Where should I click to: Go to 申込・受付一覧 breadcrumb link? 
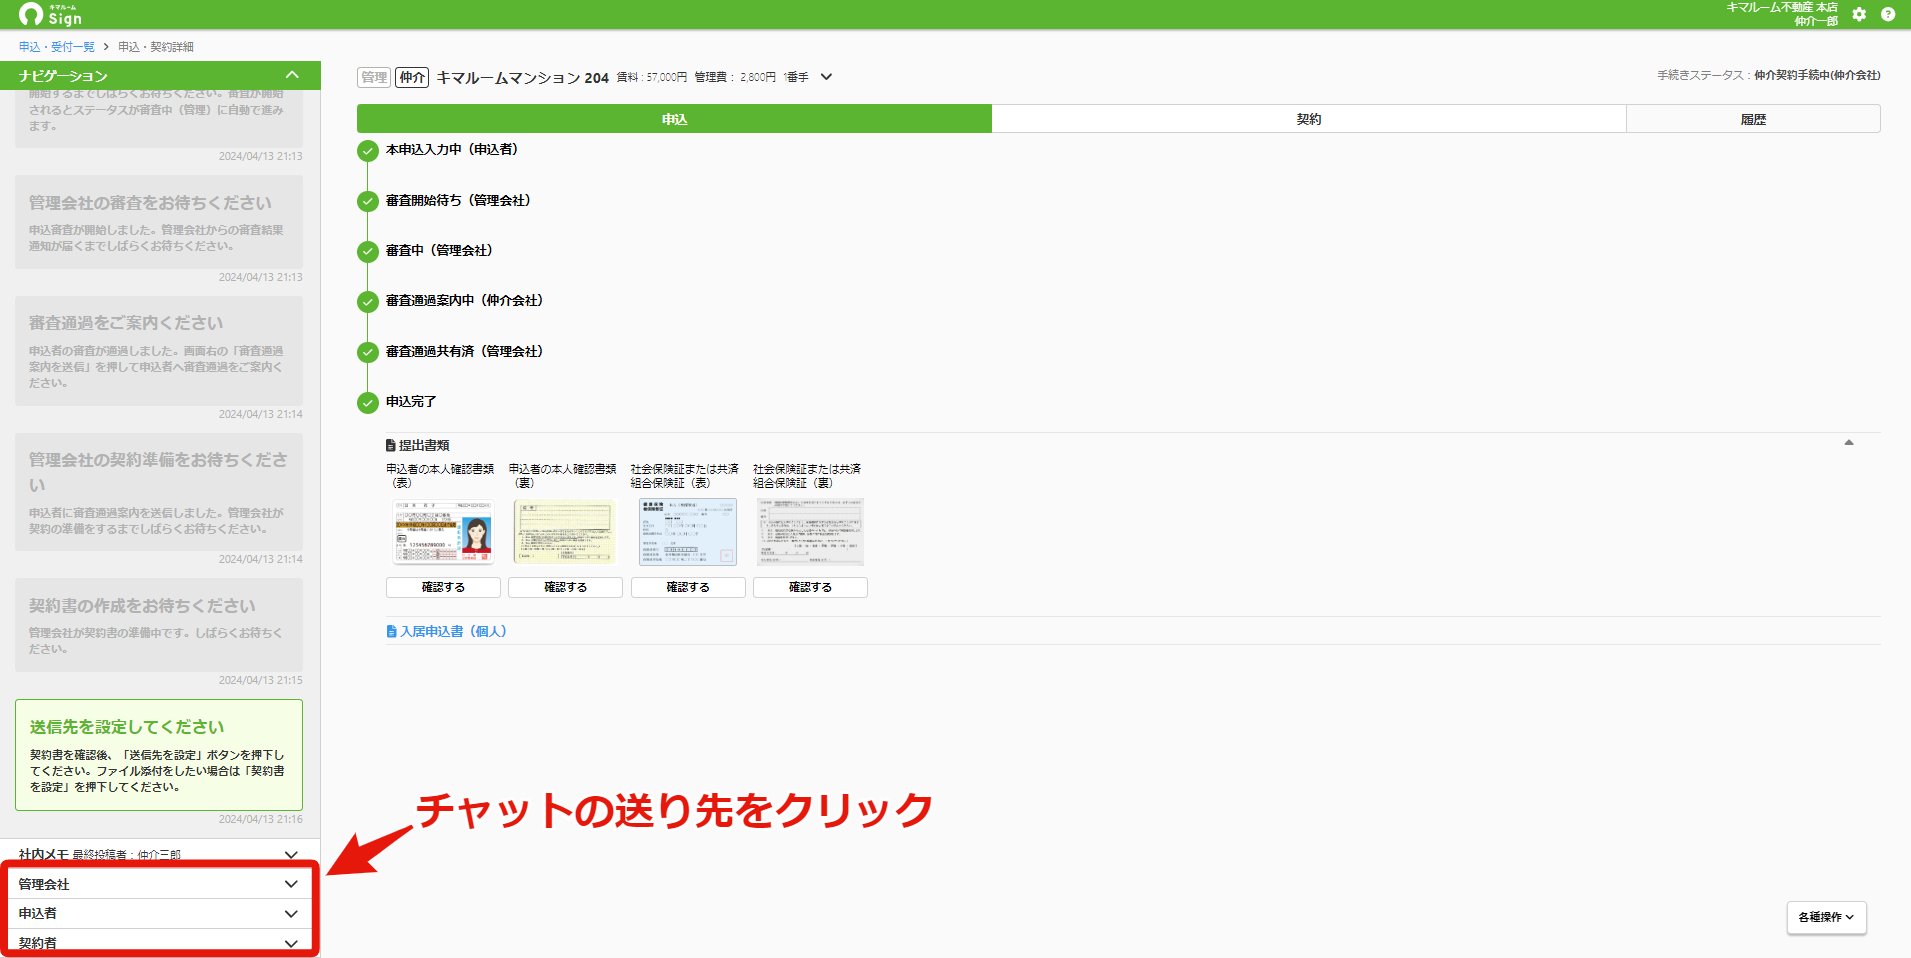click(x=57, y=47)
